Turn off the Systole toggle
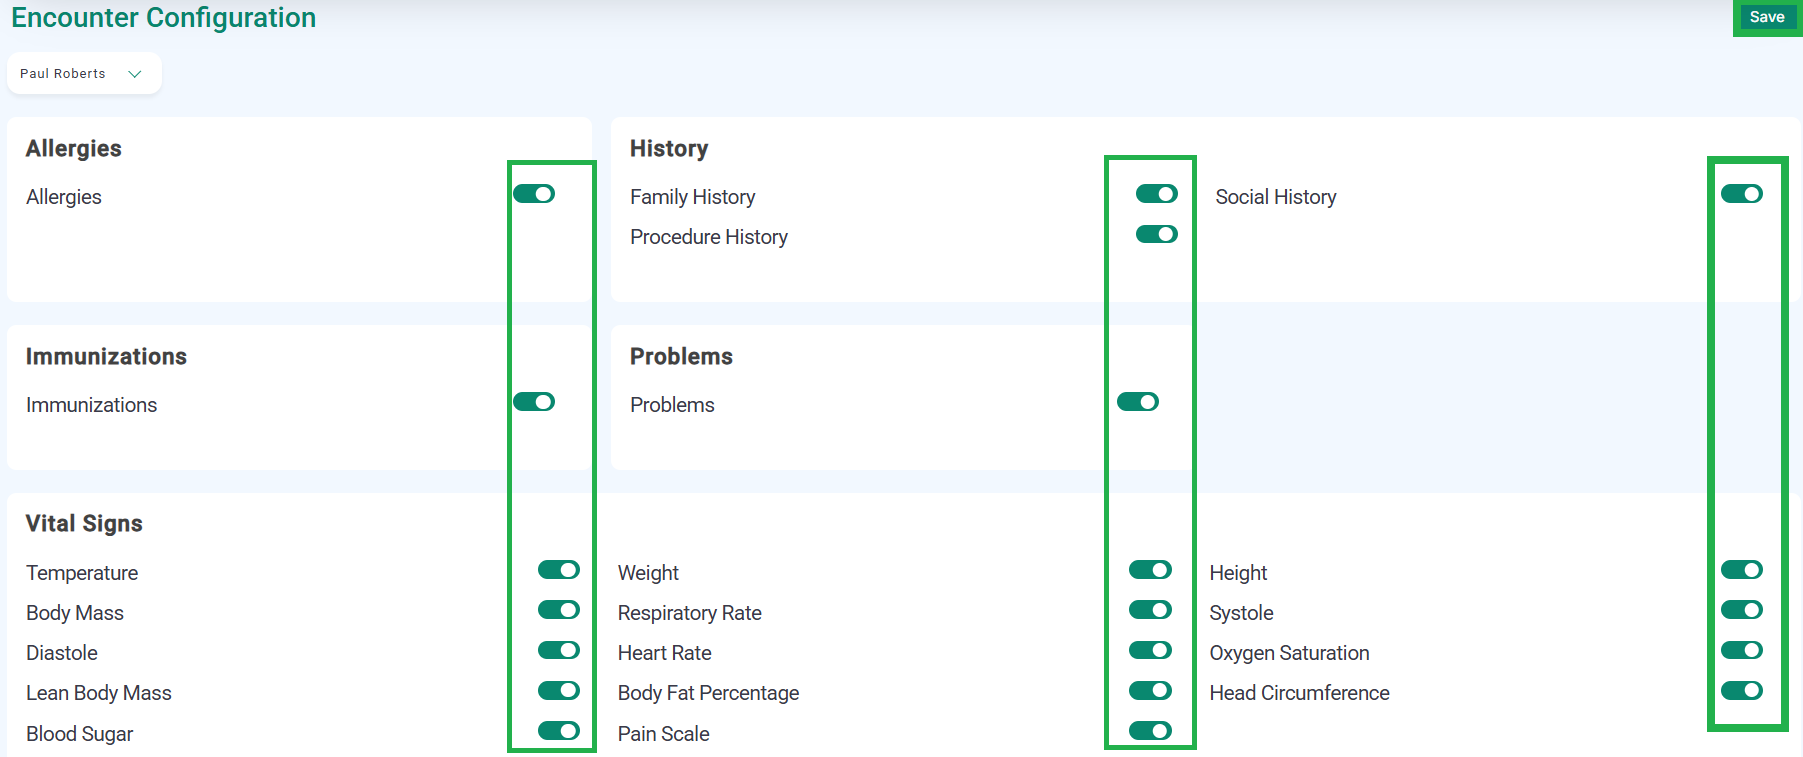 1742,610
